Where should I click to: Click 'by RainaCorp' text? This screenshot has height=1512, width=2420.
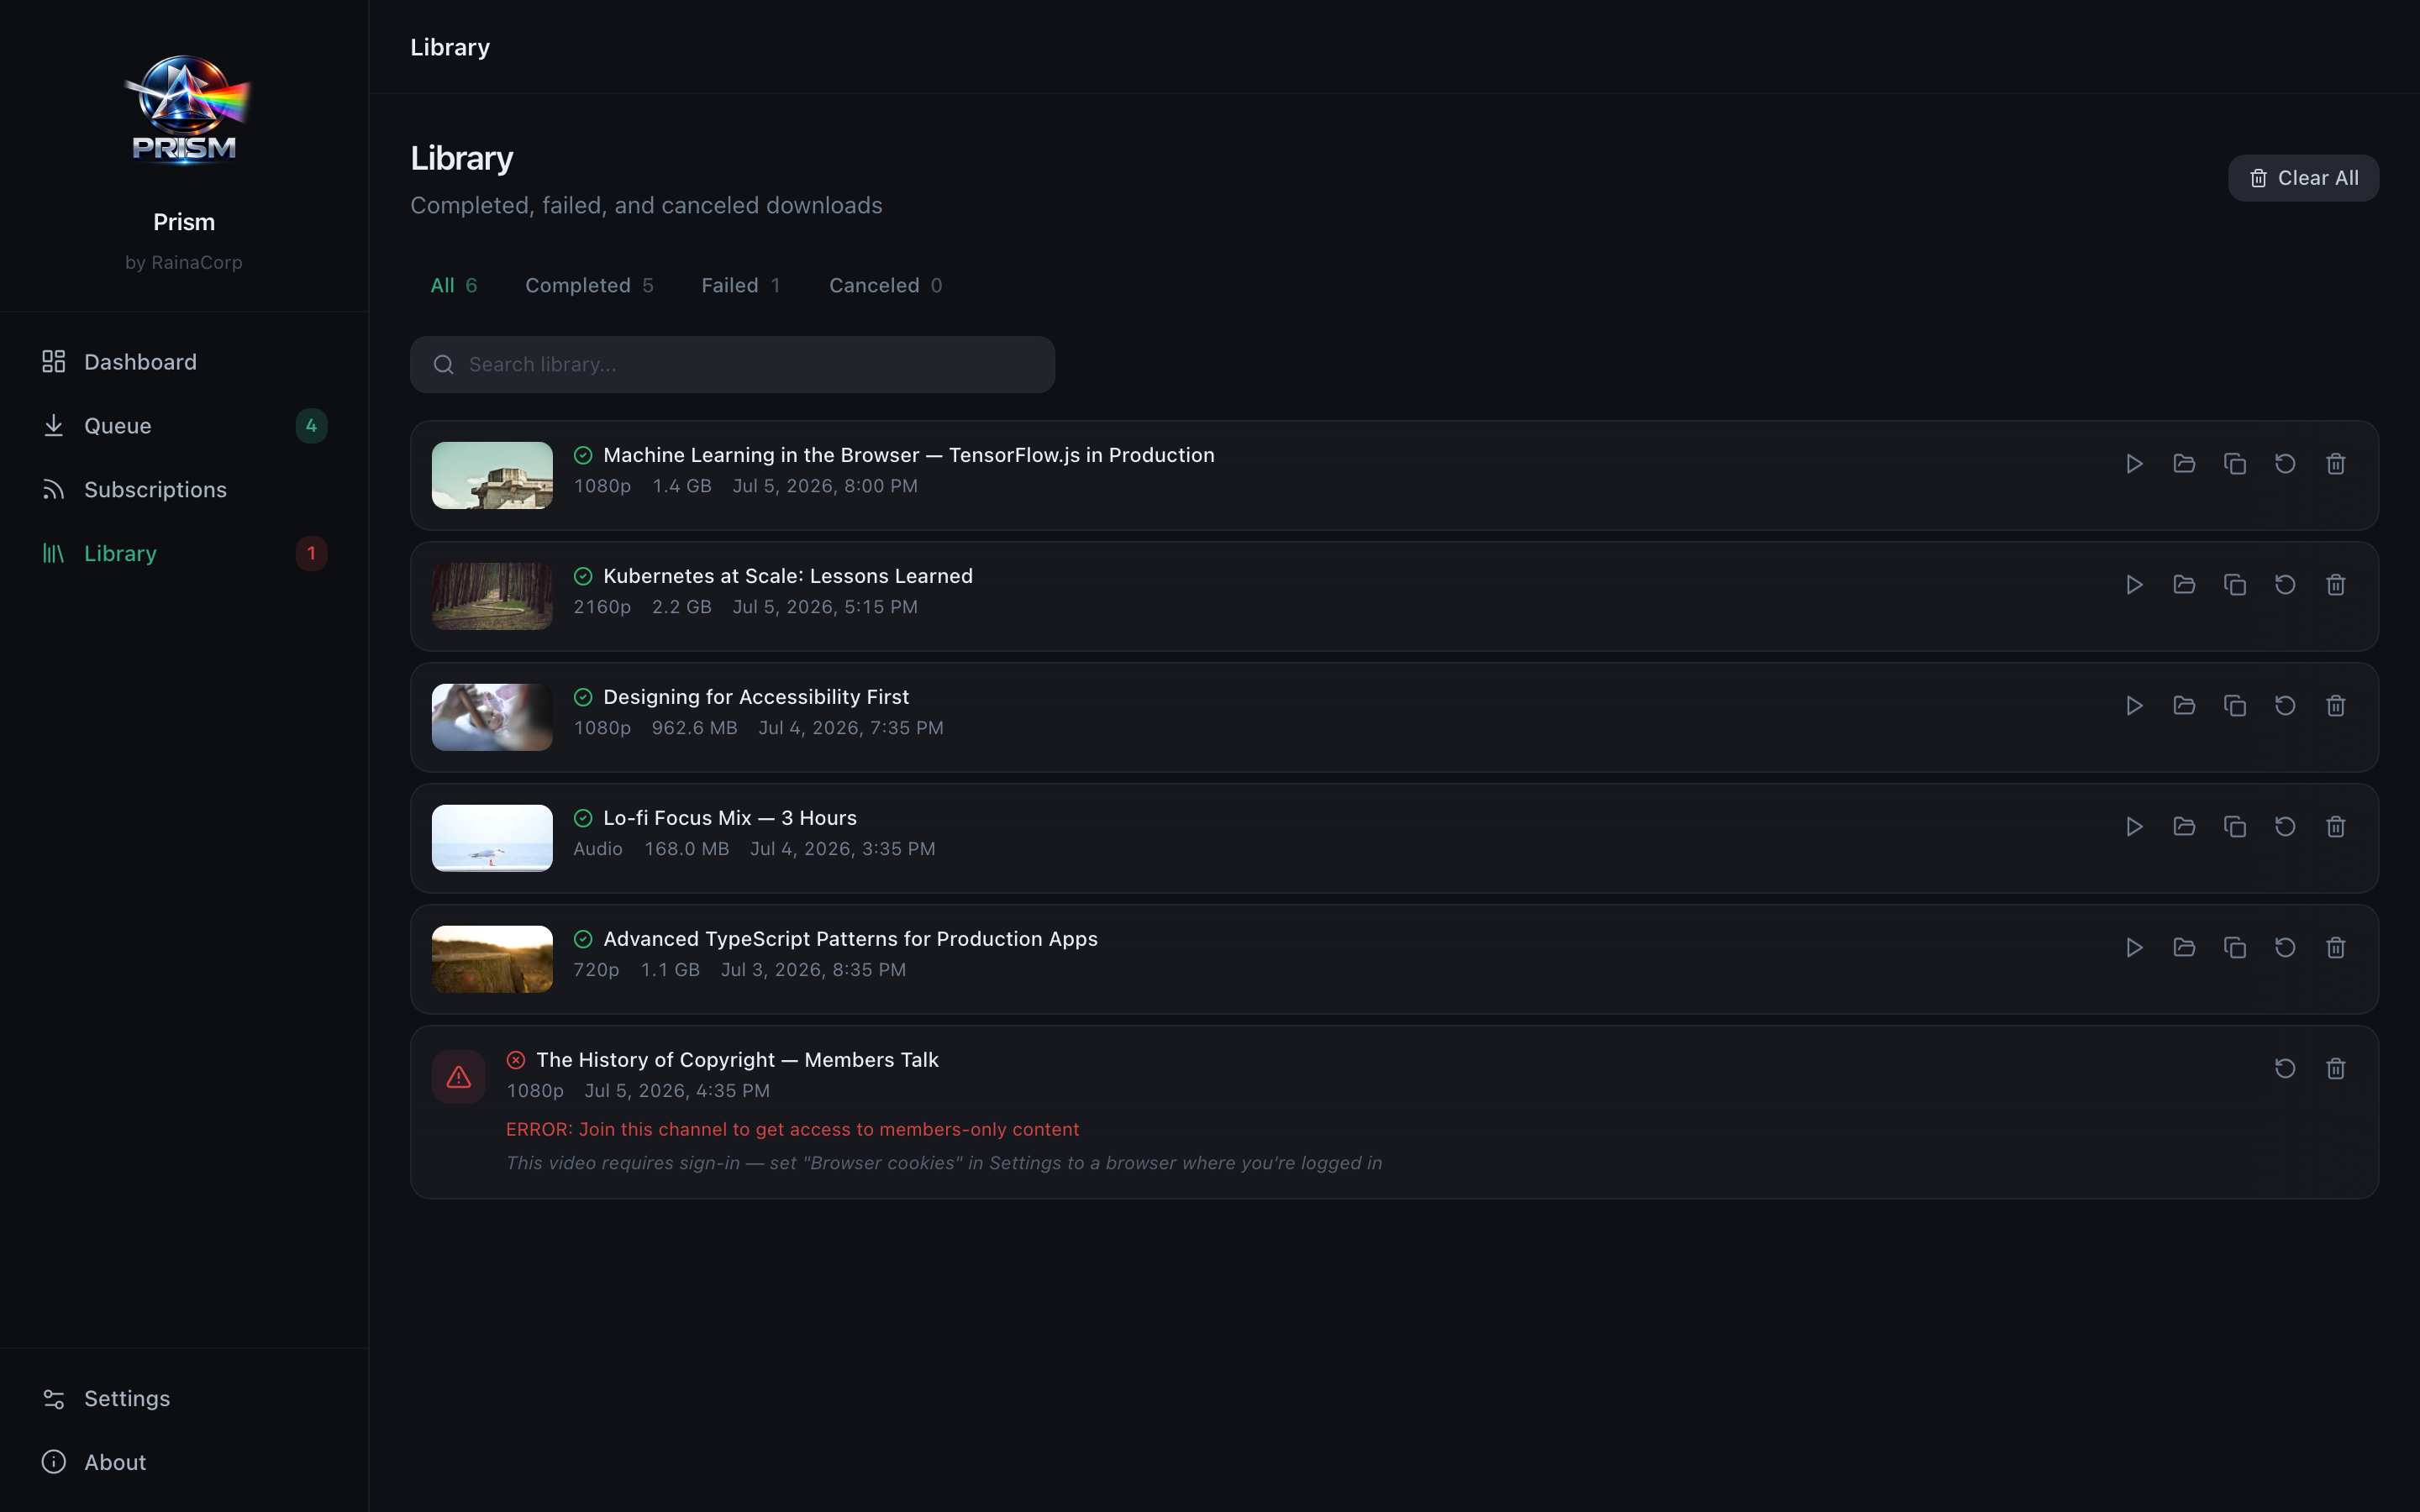184,263
